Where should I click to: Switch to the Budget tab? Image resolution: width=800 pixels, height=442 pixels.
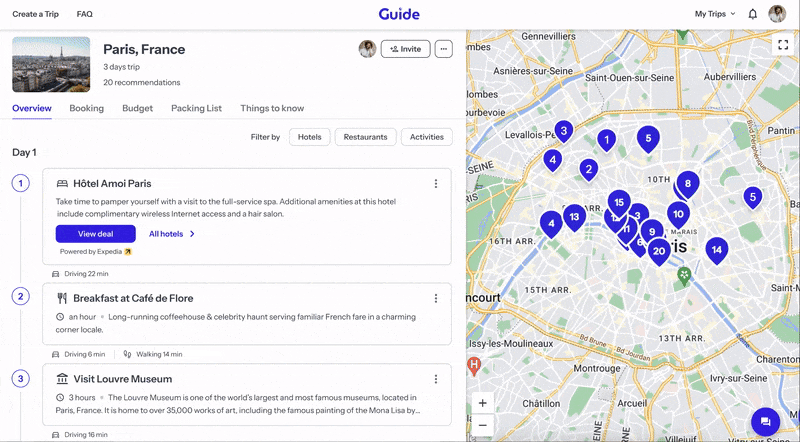tap(137, 109)
